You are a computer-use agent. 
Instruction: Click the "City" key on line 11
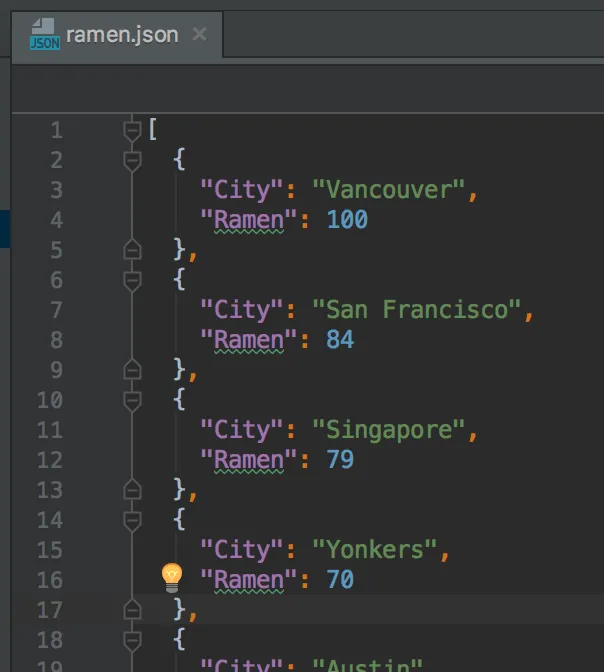[x=242, y=429]
